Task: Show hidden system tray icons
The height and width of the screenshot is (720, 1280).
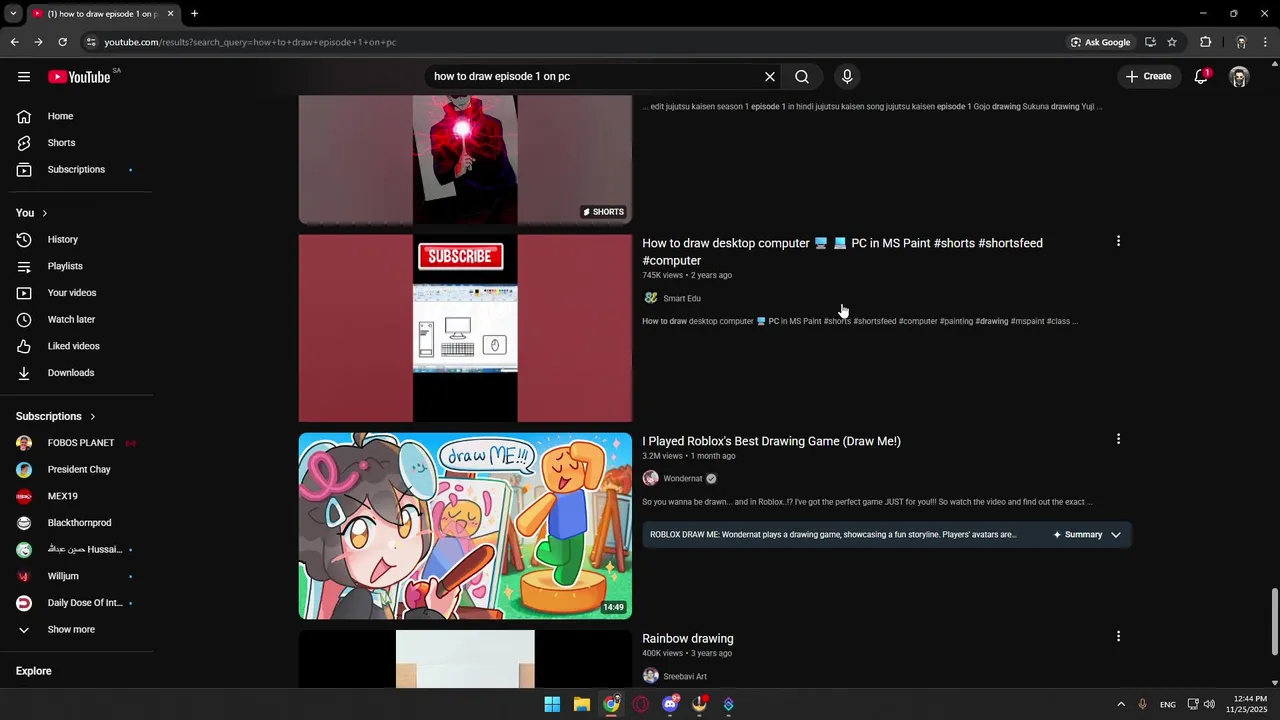Action: [x=1121, y=704]
